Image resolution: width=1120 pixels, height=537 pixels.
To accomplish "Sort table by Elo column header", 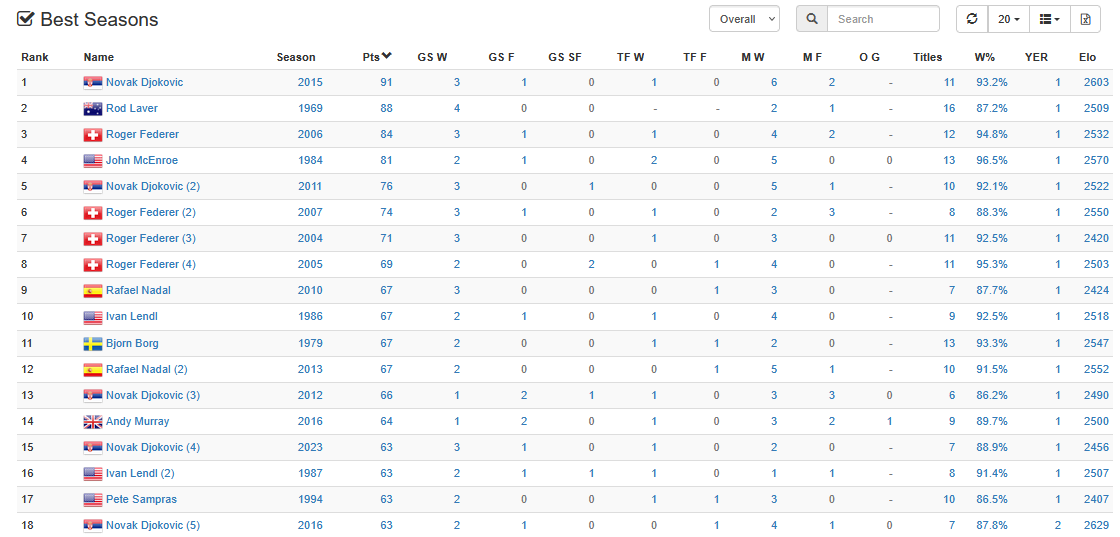I will tap(1087, 57).
